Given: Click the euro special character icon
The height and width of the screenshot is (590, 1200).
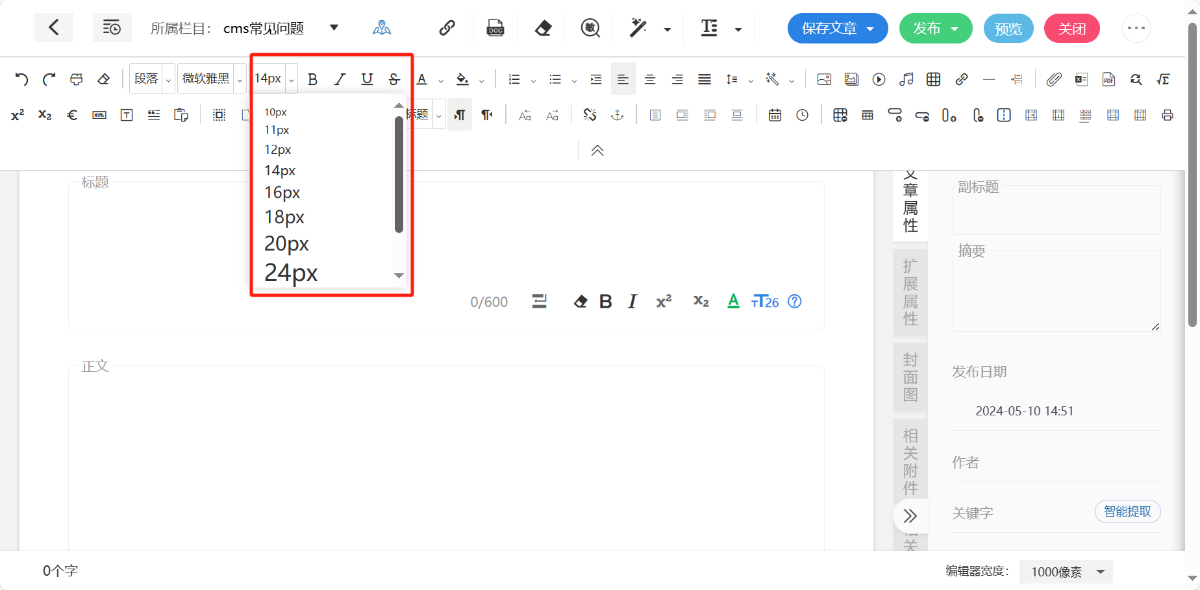Looking at the screenshot, I should tap(72, 115).
